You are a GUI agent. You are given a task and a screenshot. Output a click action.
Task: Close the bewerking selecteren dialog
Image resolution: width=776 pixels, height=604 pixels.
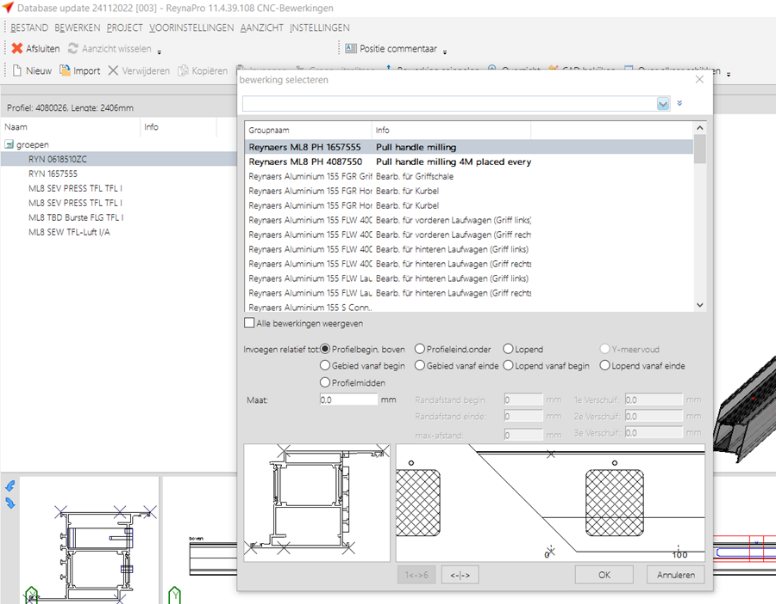click(x=699, y=79)
